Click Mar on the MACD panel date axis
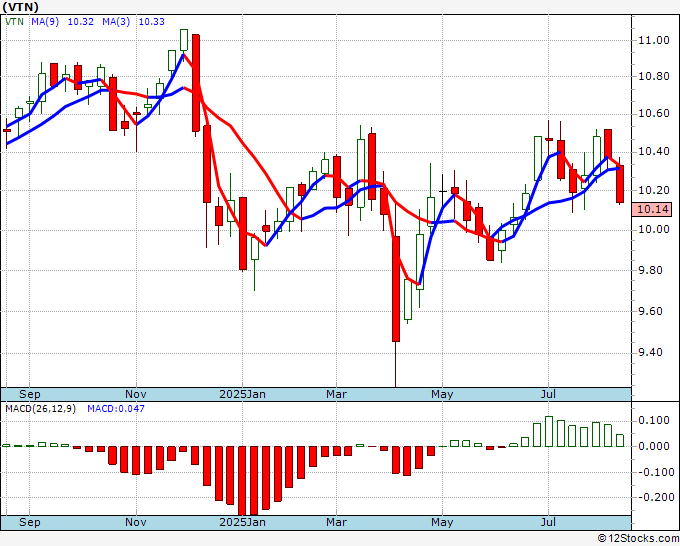Image resolution: width=680 pixels, height=546 pixels. pos(337,522)
